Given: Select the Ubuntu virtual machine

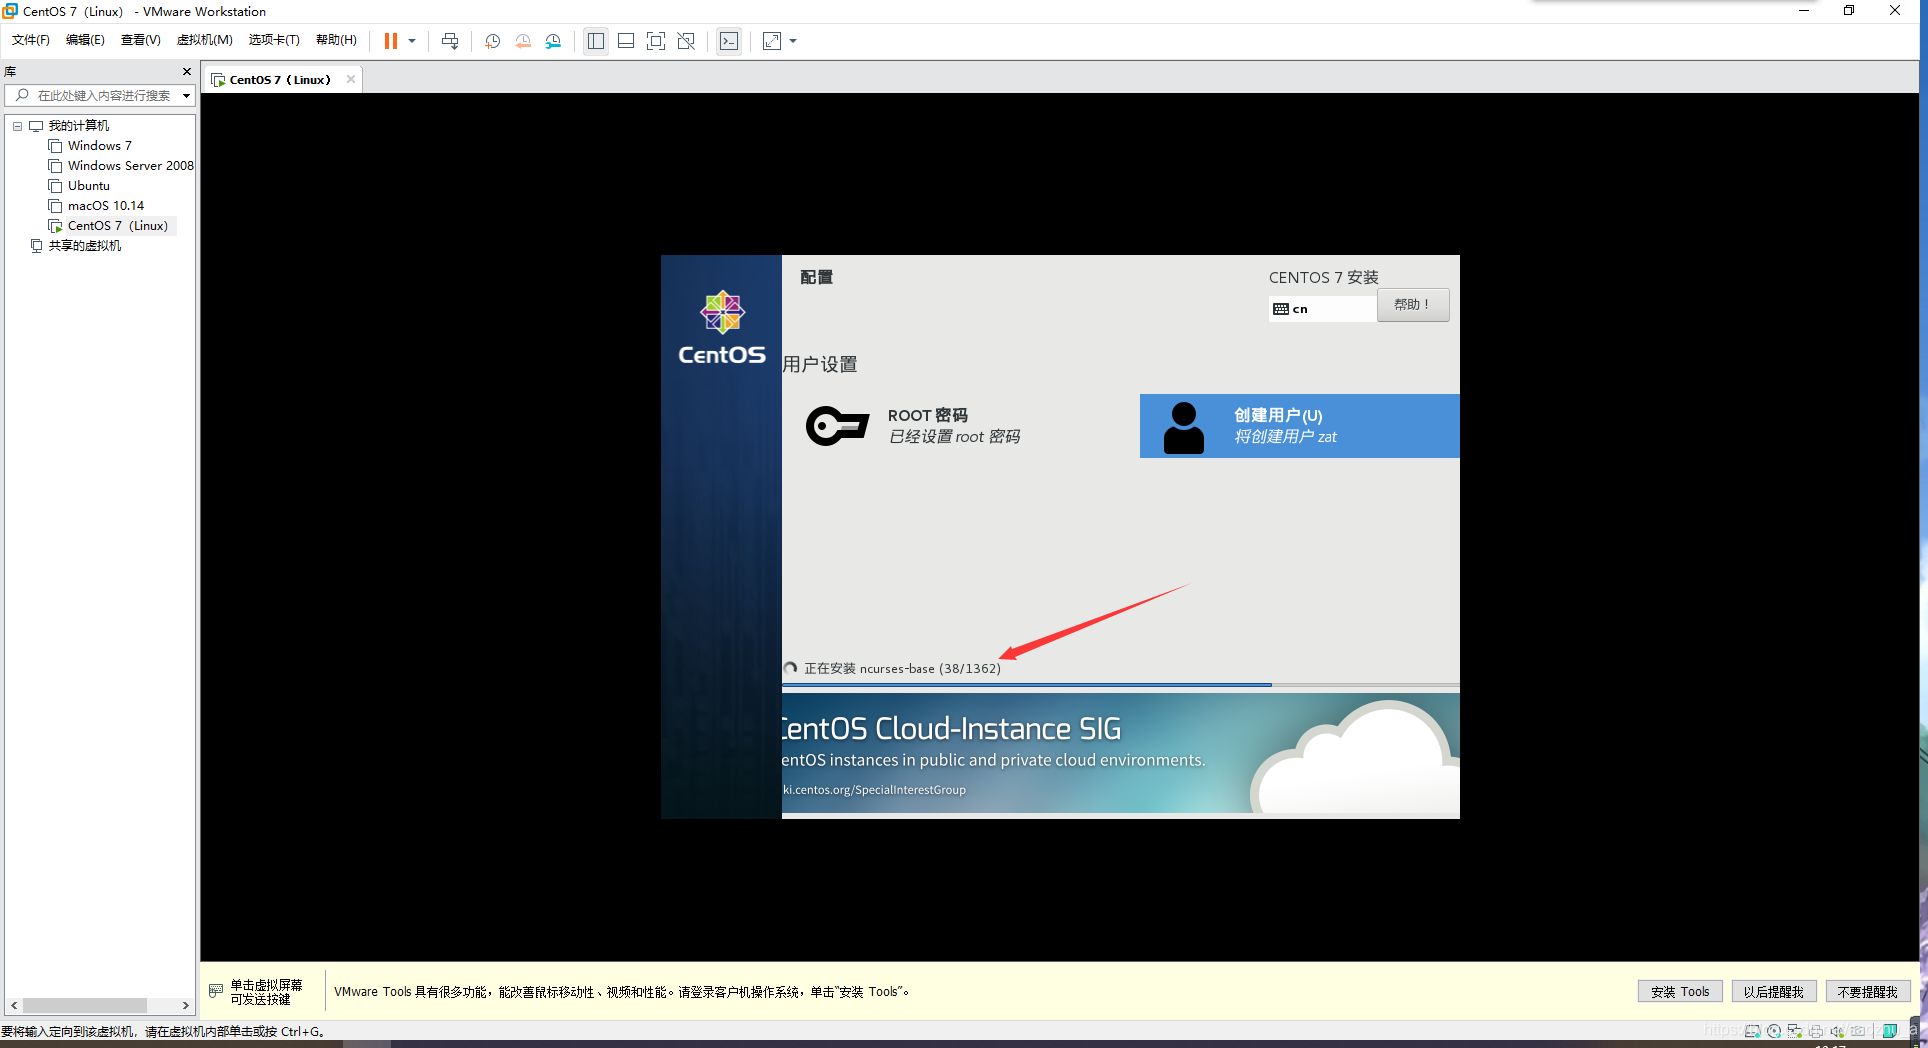Looking at the screenshot, I should [x=89, y=186].
